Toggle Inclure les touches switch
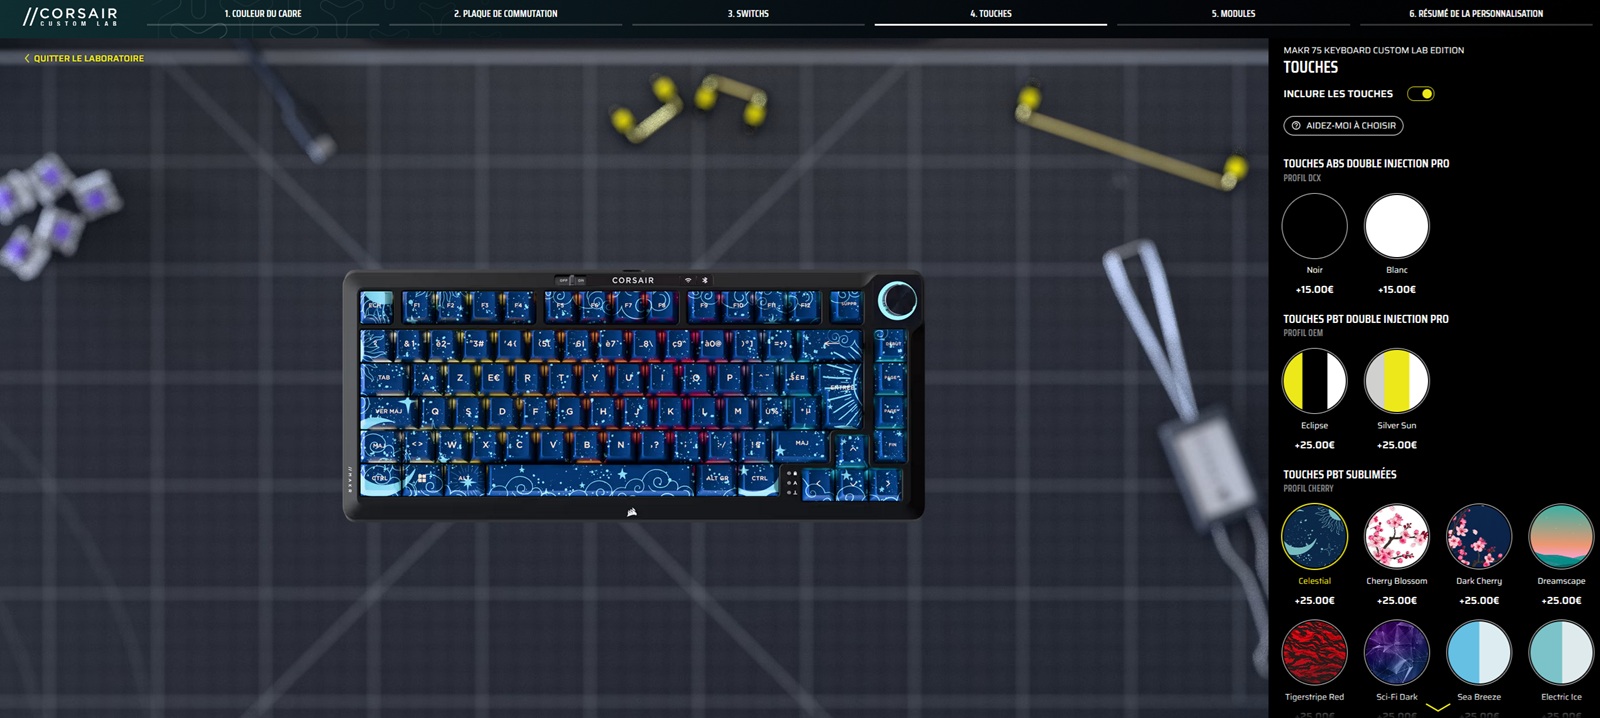This screenshot has width=1600, height=718. tap(1421, 94)
